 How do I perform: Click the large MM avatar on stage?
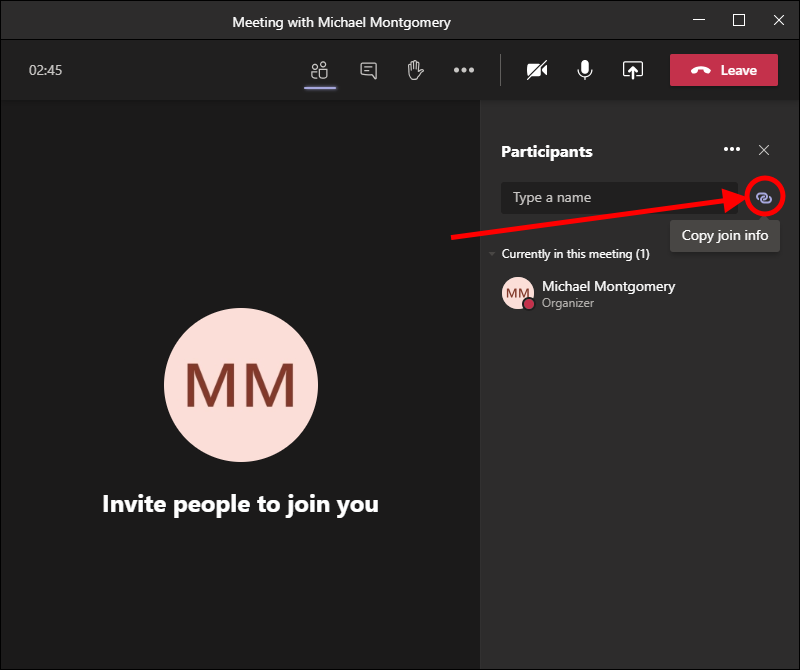[241, 385]
